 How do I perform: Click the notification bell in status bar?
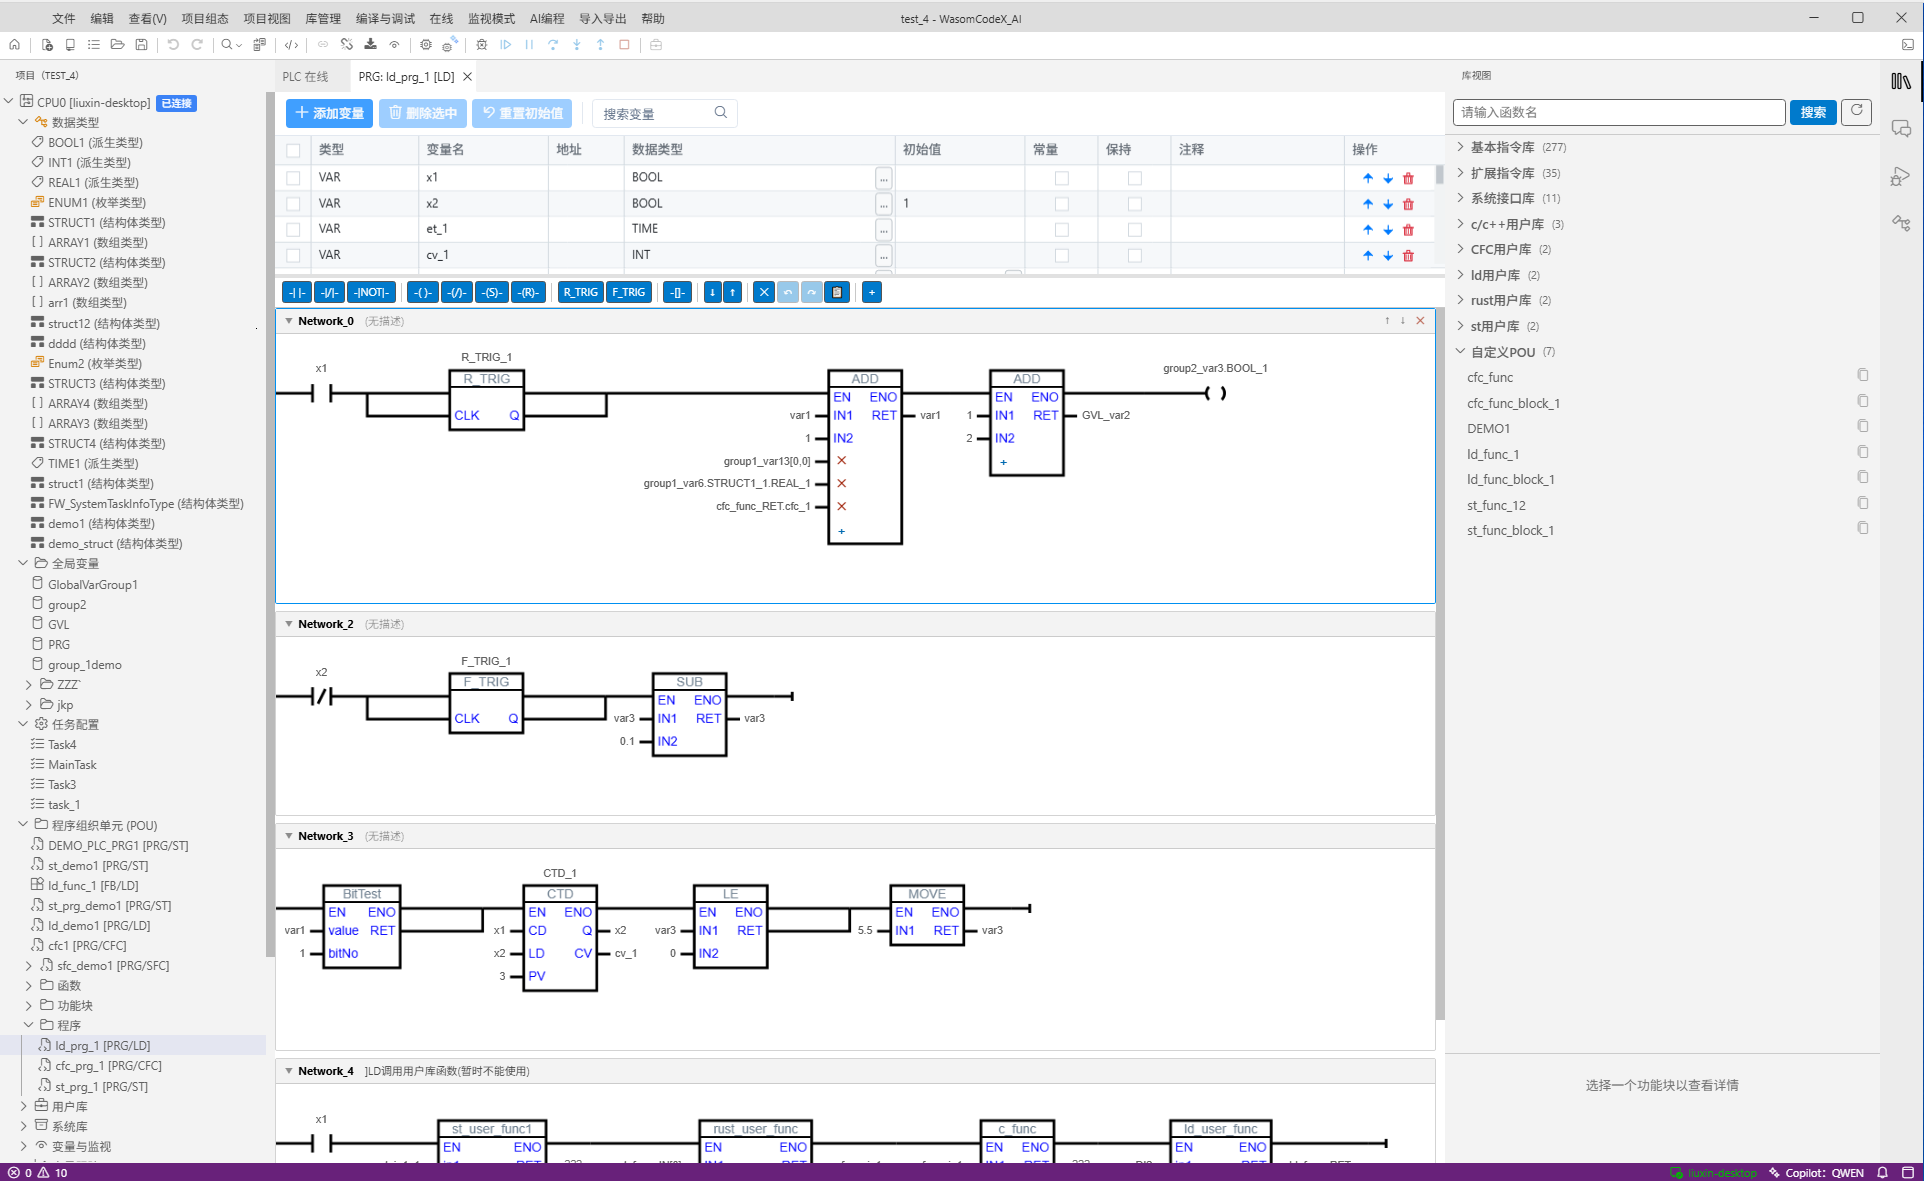1882,1173
